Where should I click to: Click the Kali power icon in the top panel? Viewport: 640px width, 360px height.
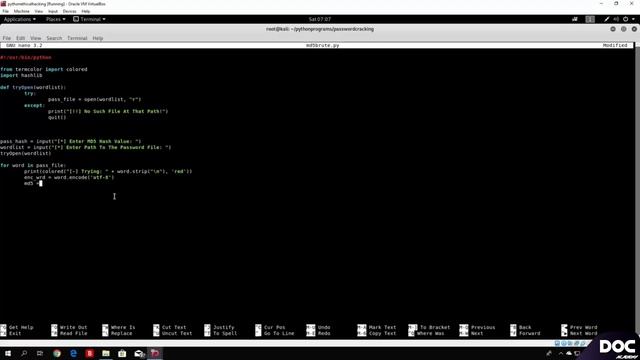click(x=625, y=19)
